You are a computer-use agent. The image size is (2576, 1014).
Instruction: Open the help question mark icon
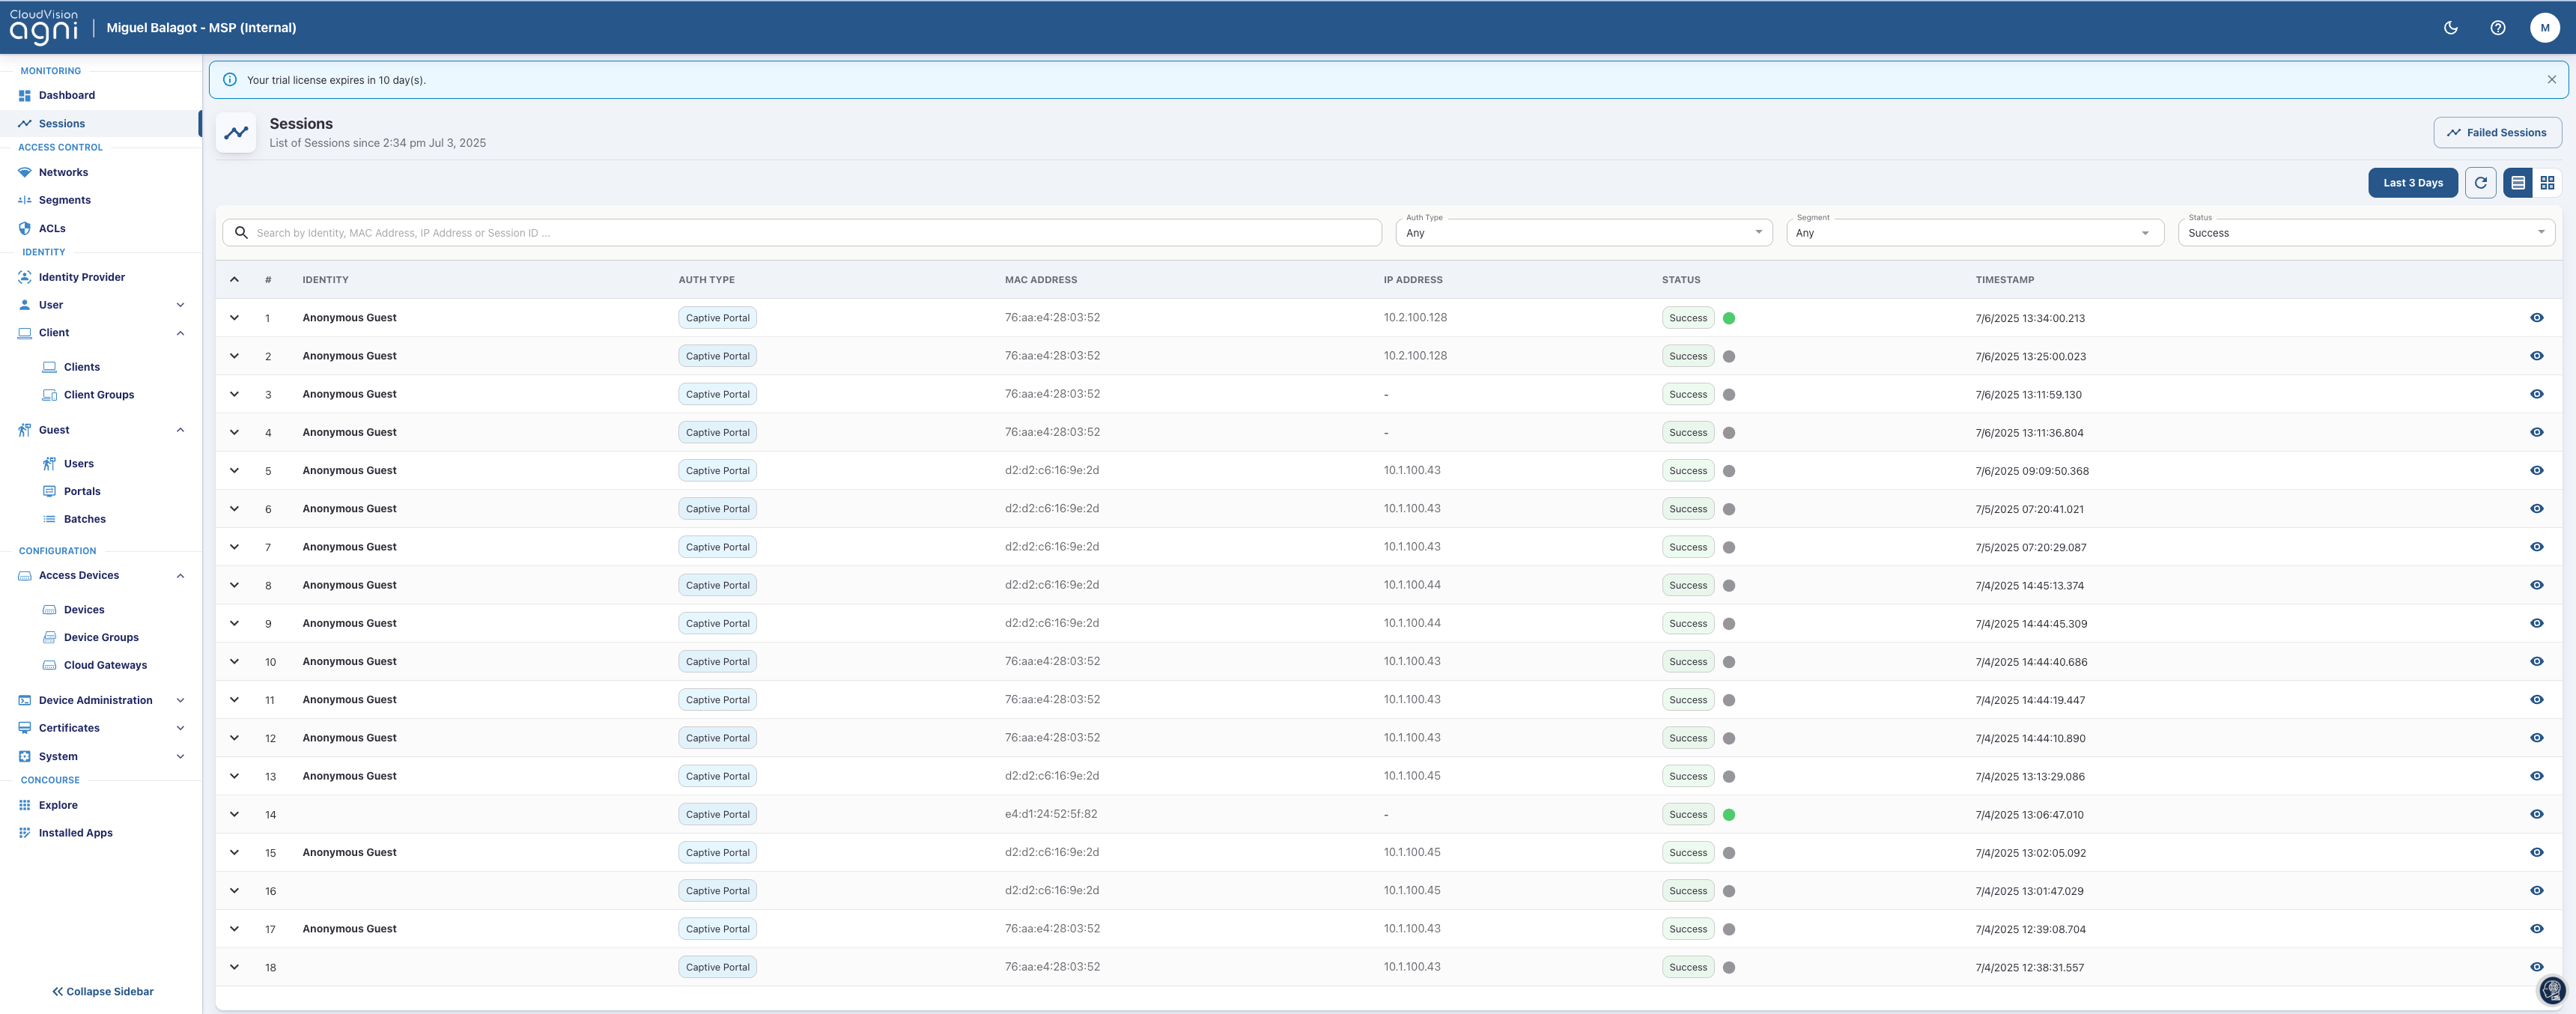(x=2497, y=28)
